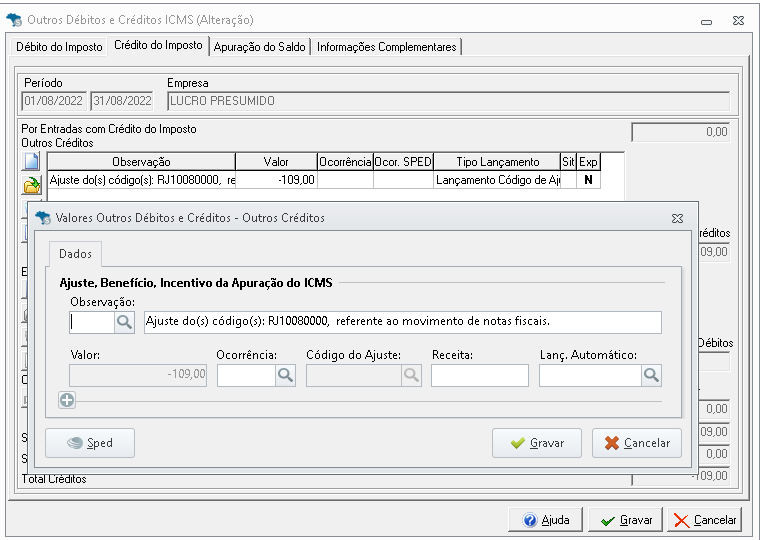Click the Lanç. Automático input field
The image size is (765, 540).
[590, 375]
